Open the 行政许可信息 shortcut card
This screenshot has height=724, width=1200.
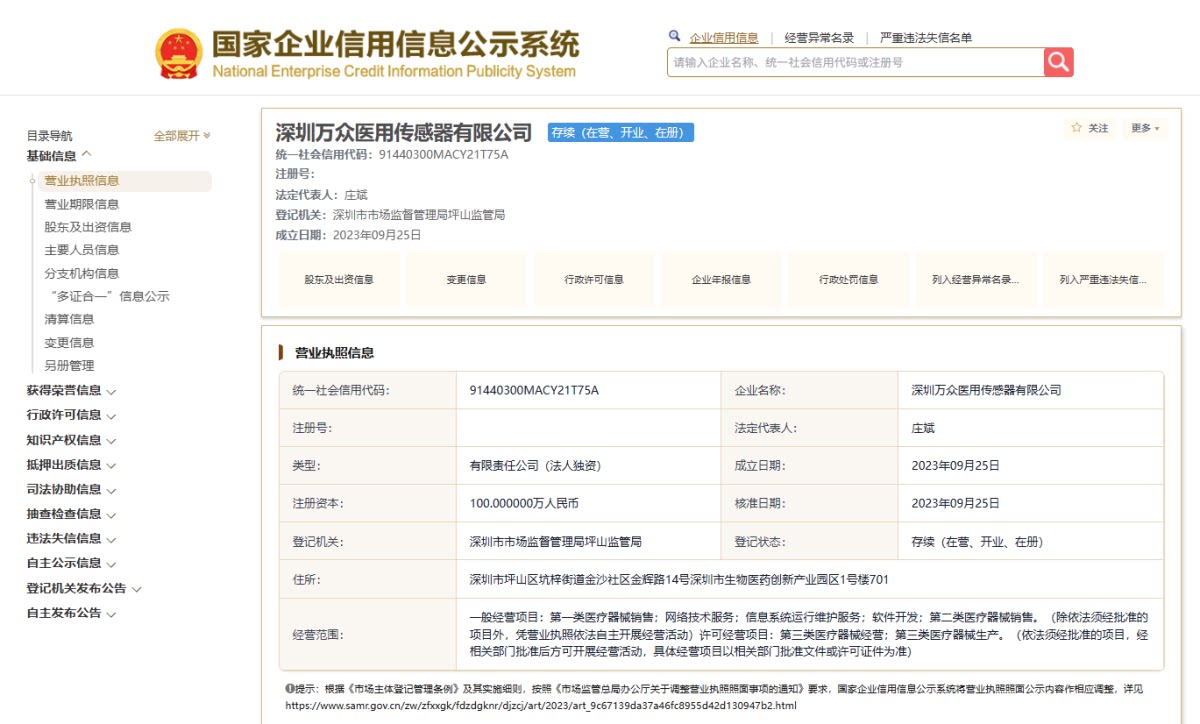coord(593,279)
